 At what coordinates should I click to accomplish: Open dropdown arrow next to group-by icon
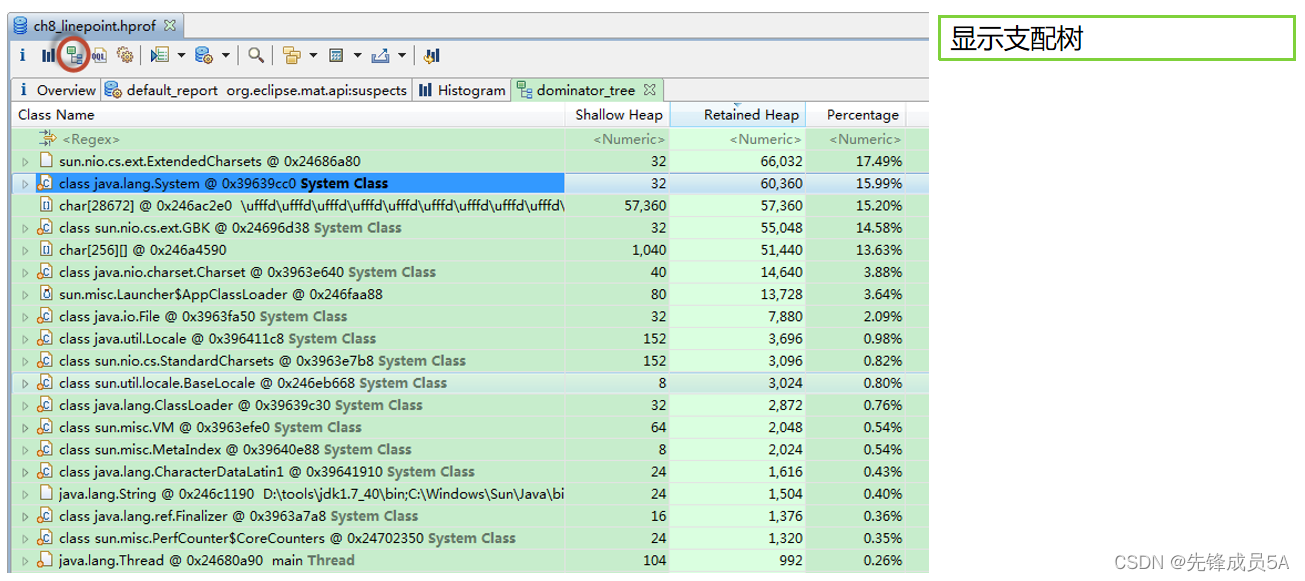313,56
